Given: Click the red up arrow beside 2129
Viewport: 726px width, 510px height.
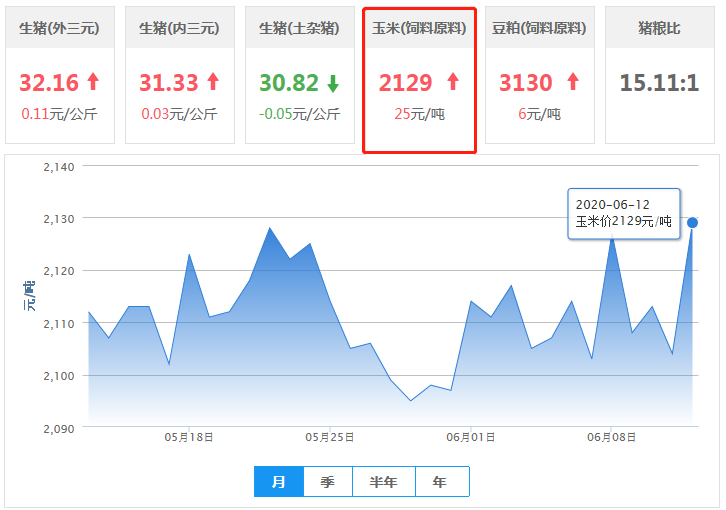Looking at the screenshot, I should click(x=452, y=82).
